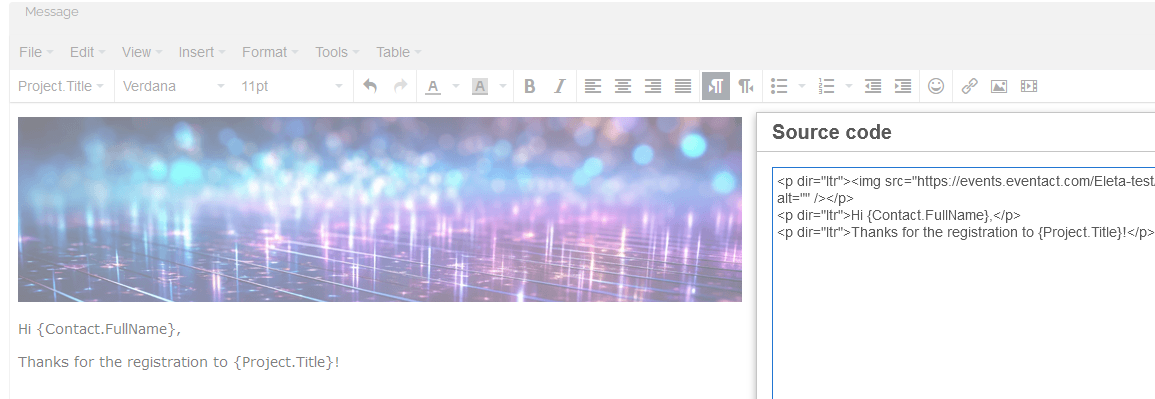Toggle left-to-right text direction
This screenshot has width=1155, height=399.
pyautogui.click(x=715, y=86)
